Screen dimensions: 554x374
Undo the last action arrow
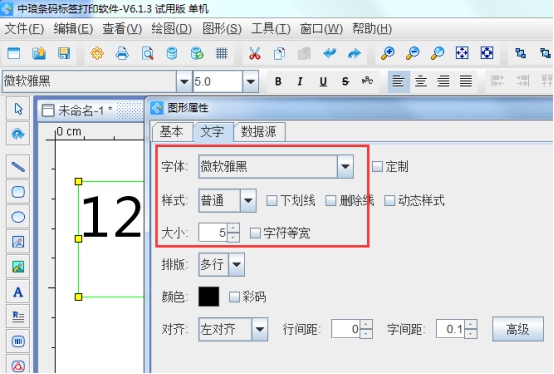tap(330, 54)
